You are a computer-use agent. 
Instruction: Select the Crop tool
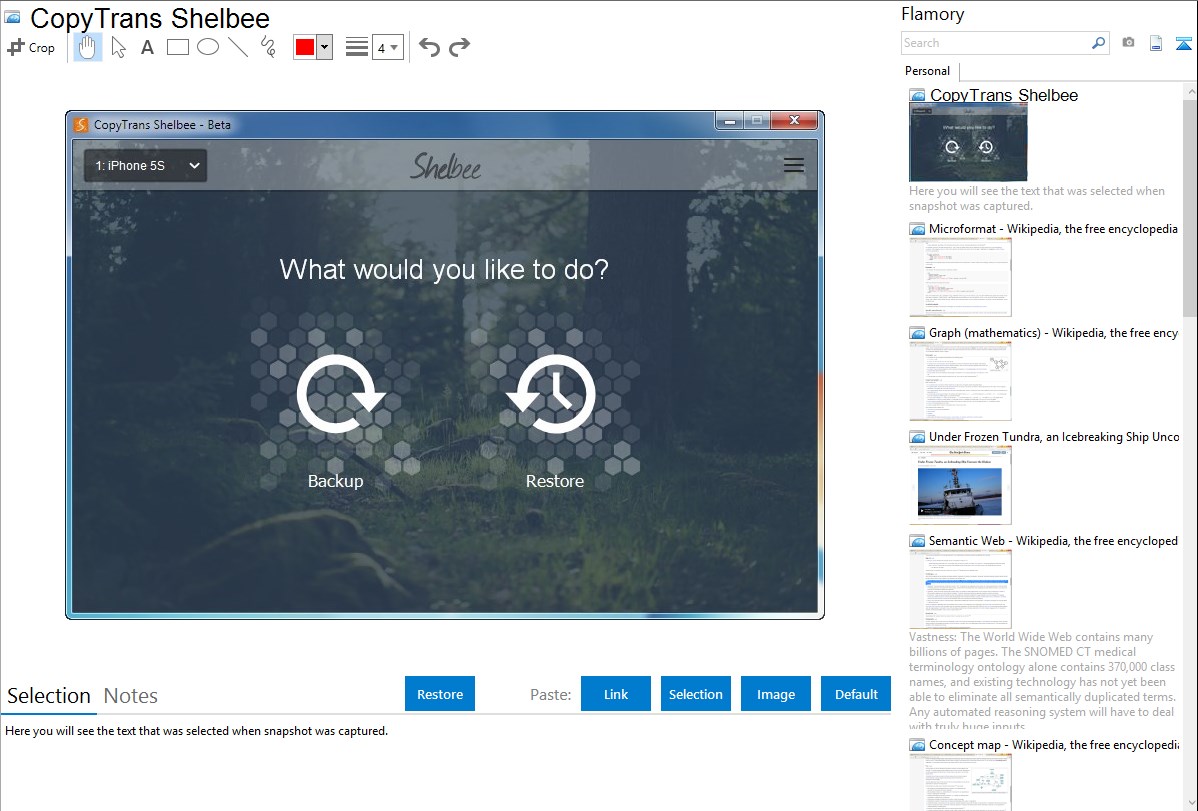coord(31,47)
